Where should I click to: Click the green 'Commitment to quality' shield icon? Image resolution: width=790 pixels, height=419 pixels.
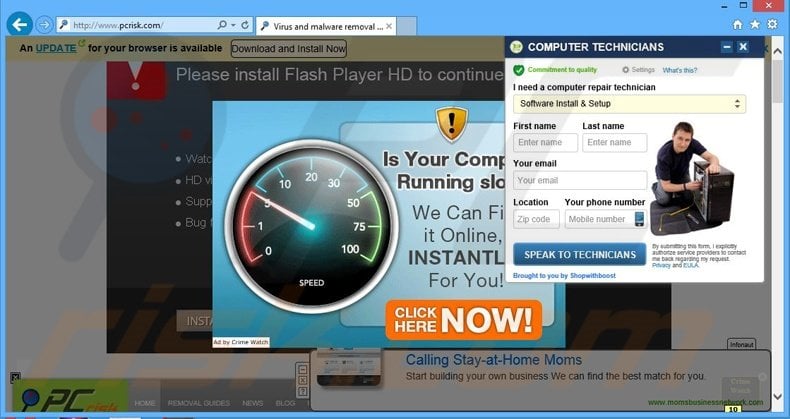click(518, 70)
